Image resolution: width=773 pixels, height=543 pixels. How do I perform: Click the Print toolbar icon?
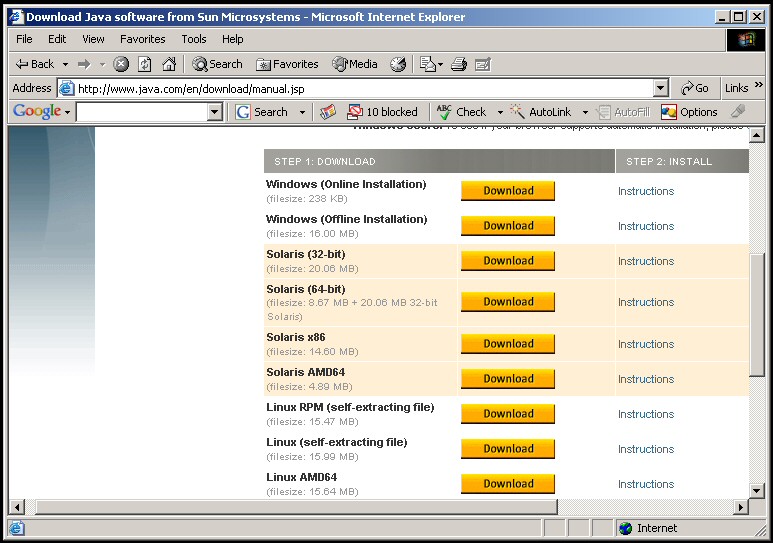click(458, 64)
